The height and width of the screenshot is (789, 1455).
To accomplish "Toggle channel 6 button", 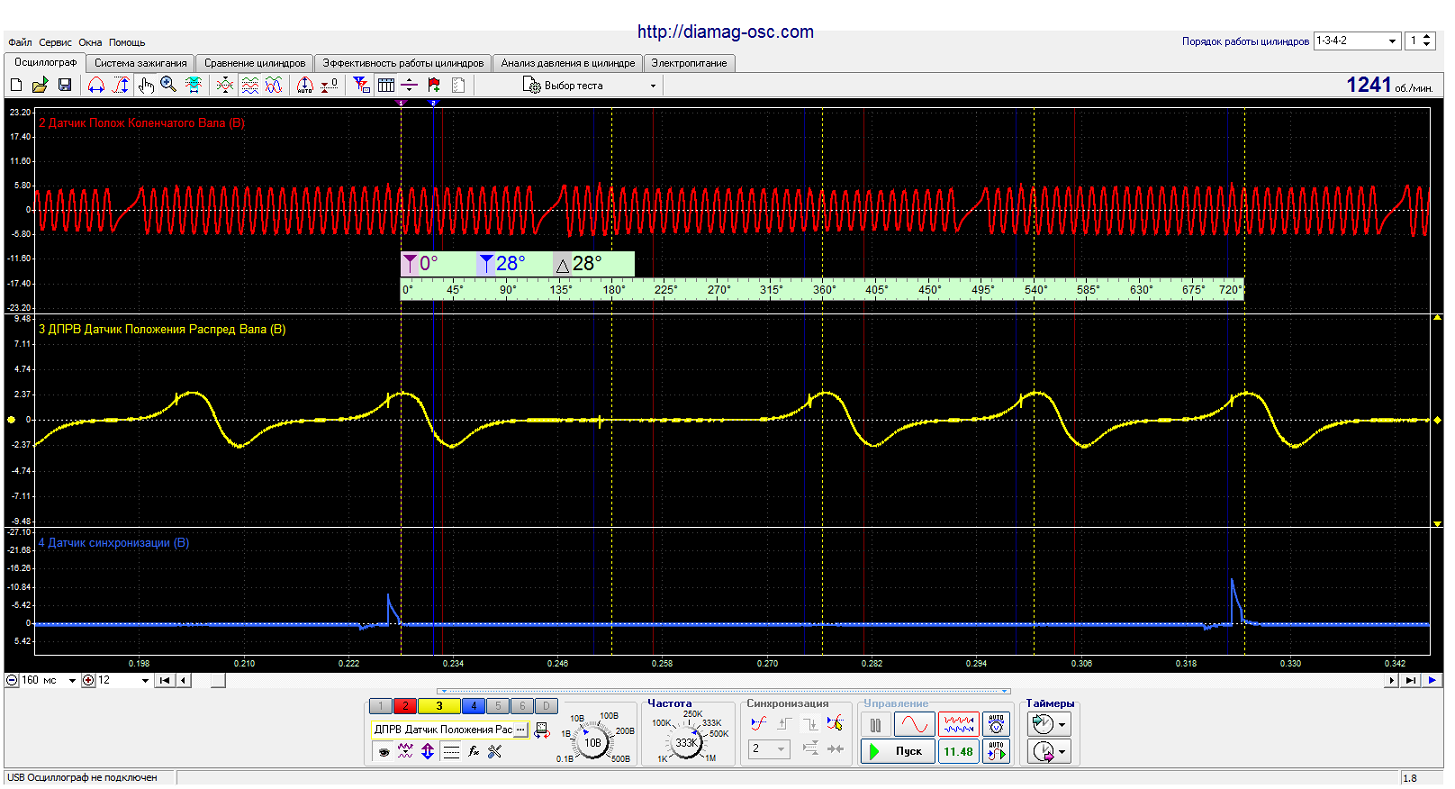I will click(521, 706).
